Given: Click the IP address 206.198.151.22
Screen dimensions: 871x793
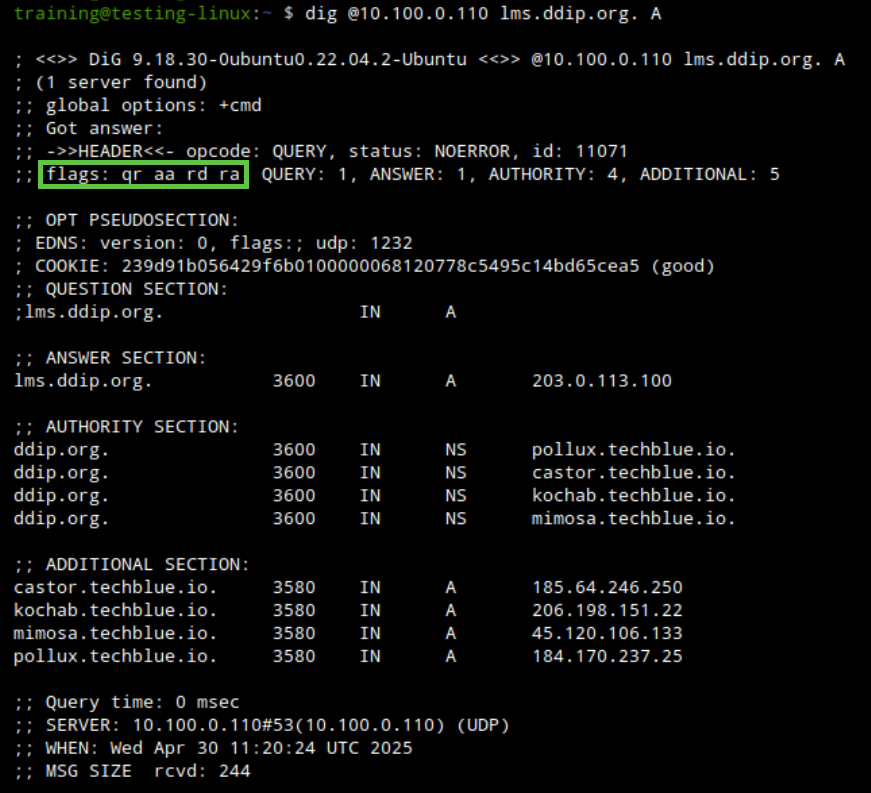Looking at the screenshot, I should (x=606, y=611).
